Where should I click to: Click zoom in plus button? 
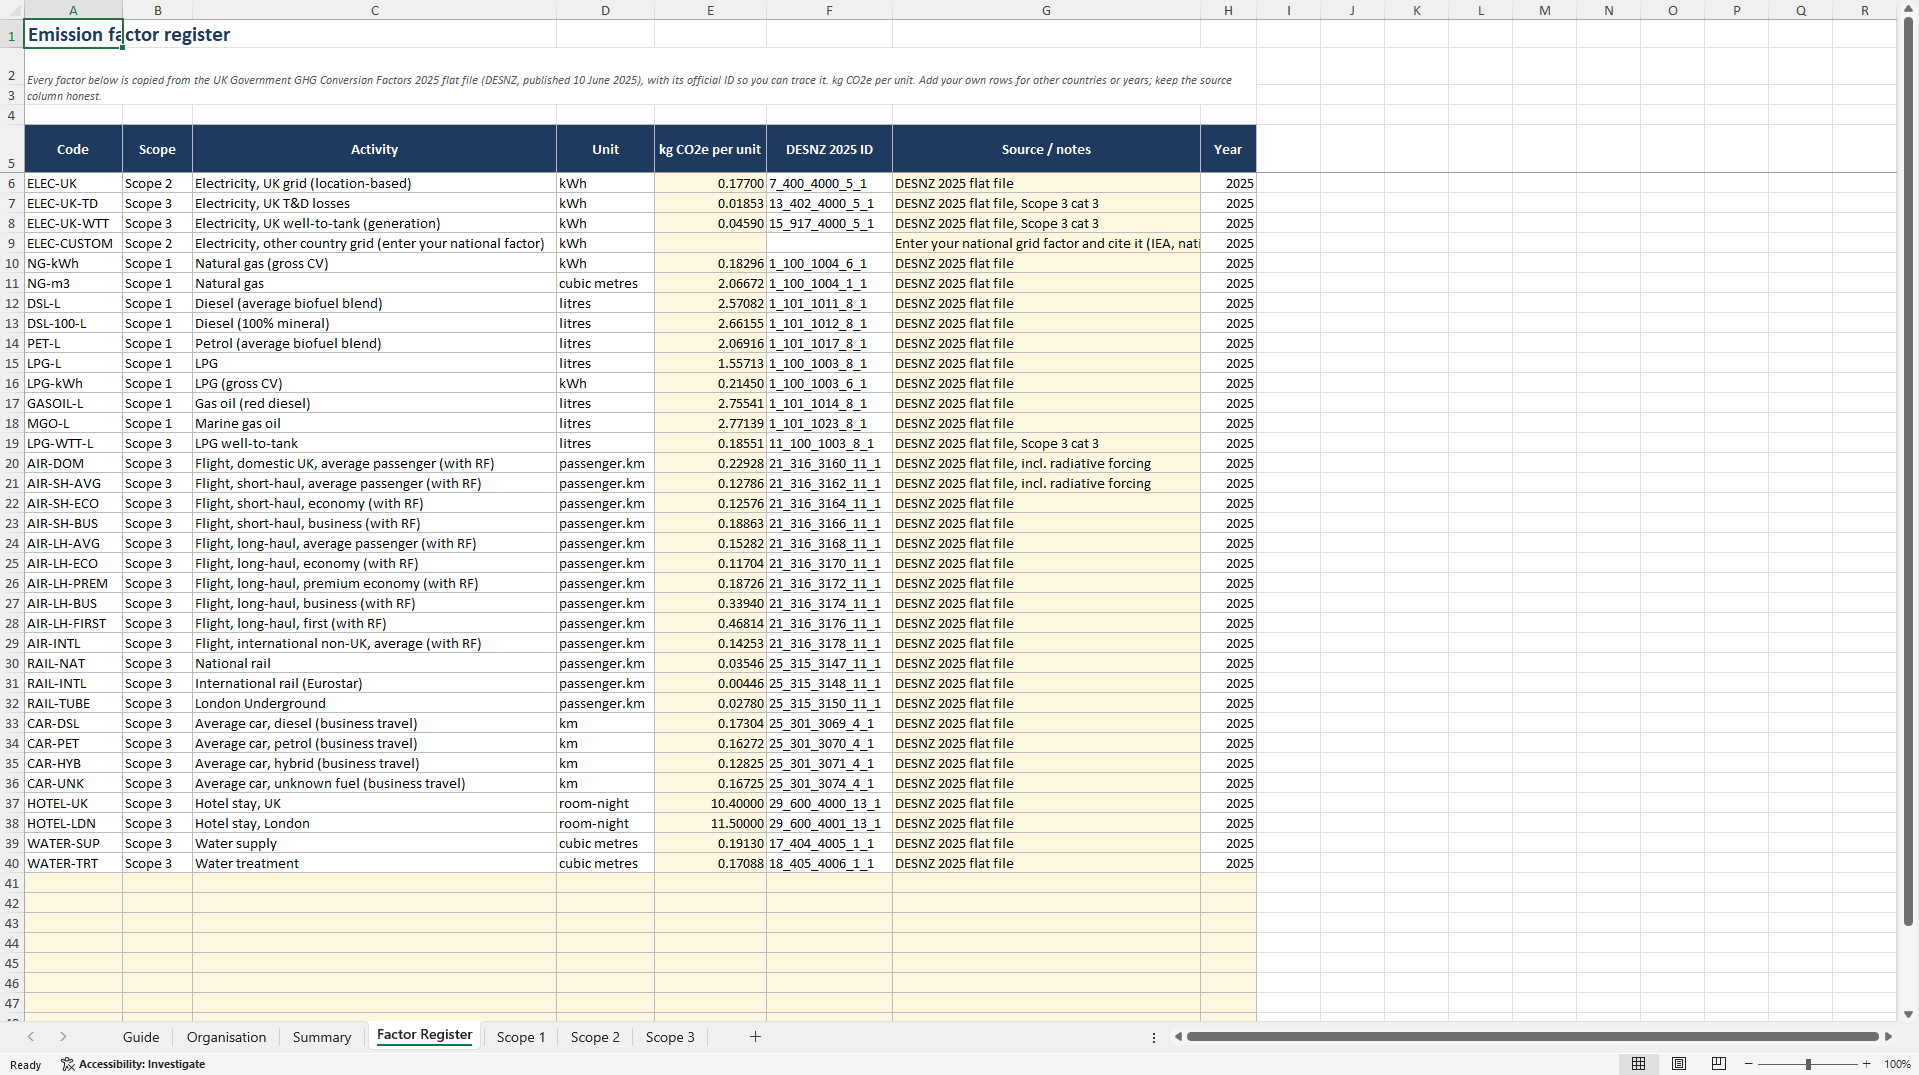1866,1064
